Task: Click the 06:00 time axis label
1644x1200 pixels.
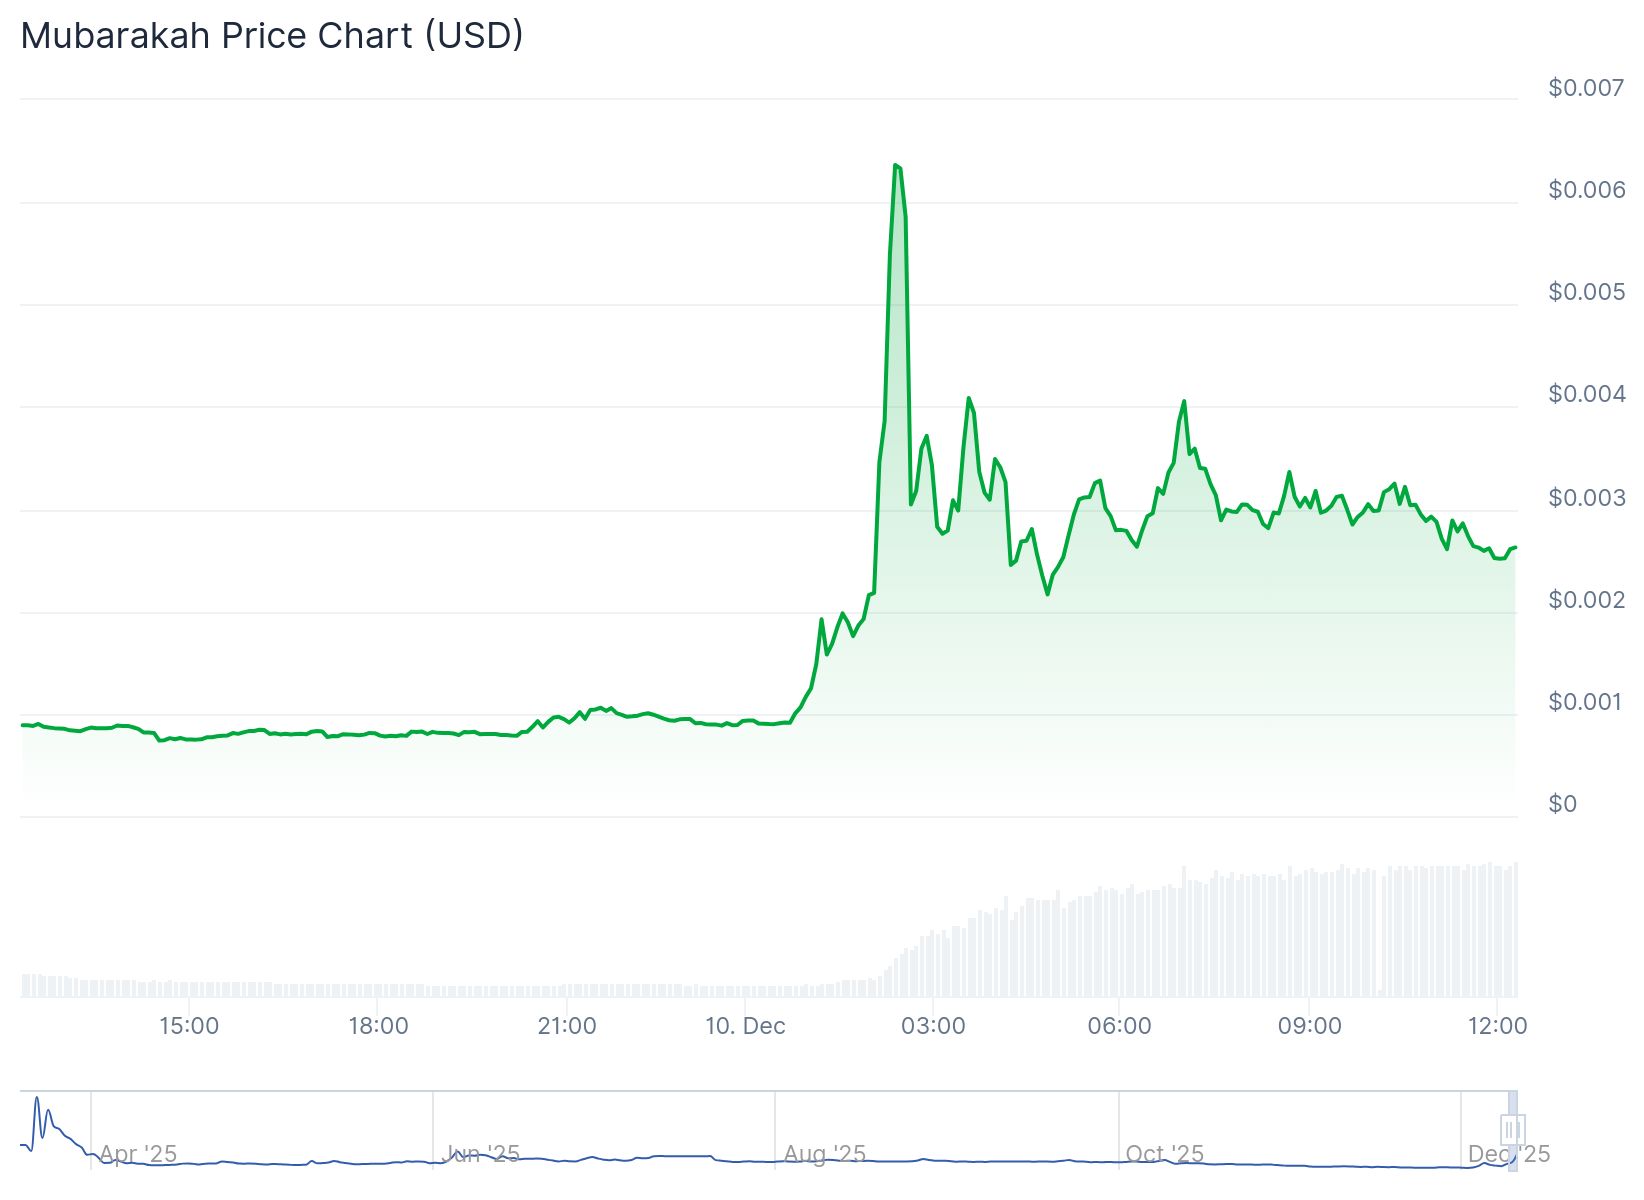Action: click(x=1119, y=1026)
